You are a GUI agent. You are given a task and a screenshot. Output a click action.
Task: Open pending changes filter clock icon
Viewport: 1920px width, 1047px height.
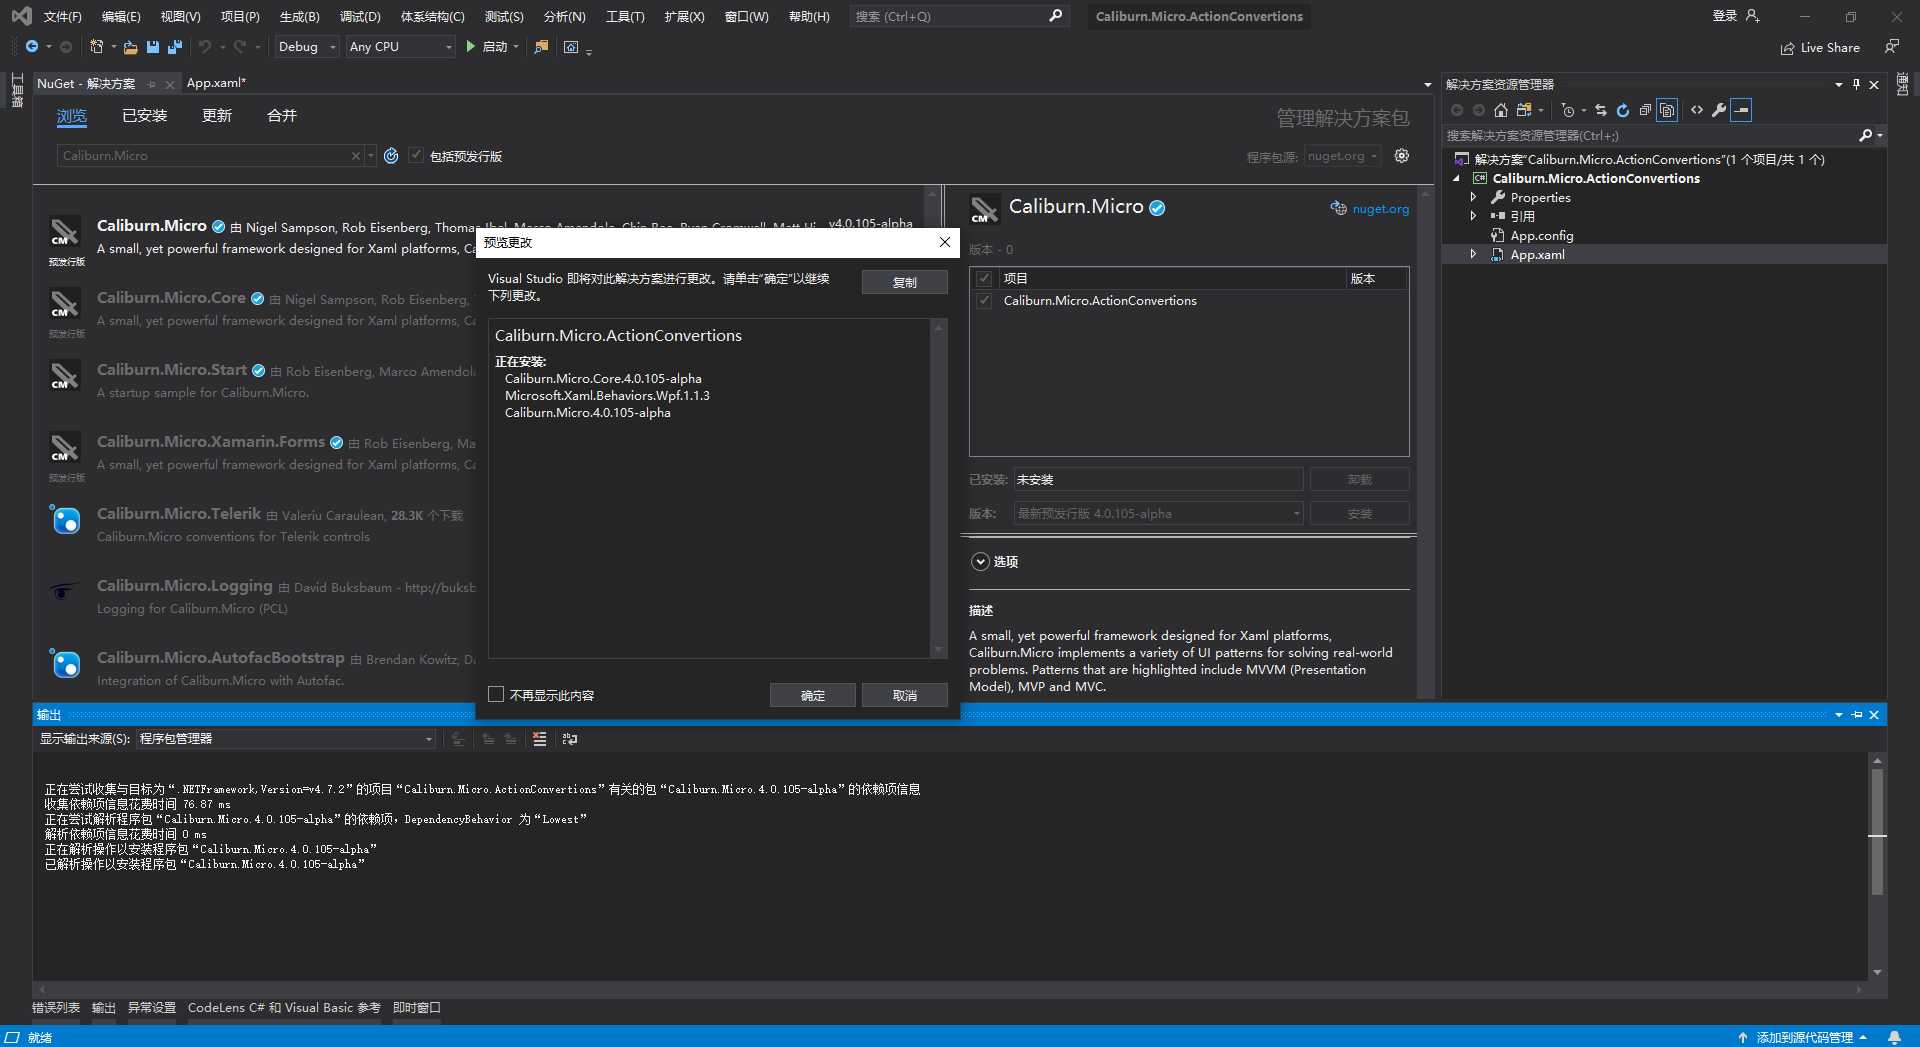pyautogui.click(x=1568, y=110)
